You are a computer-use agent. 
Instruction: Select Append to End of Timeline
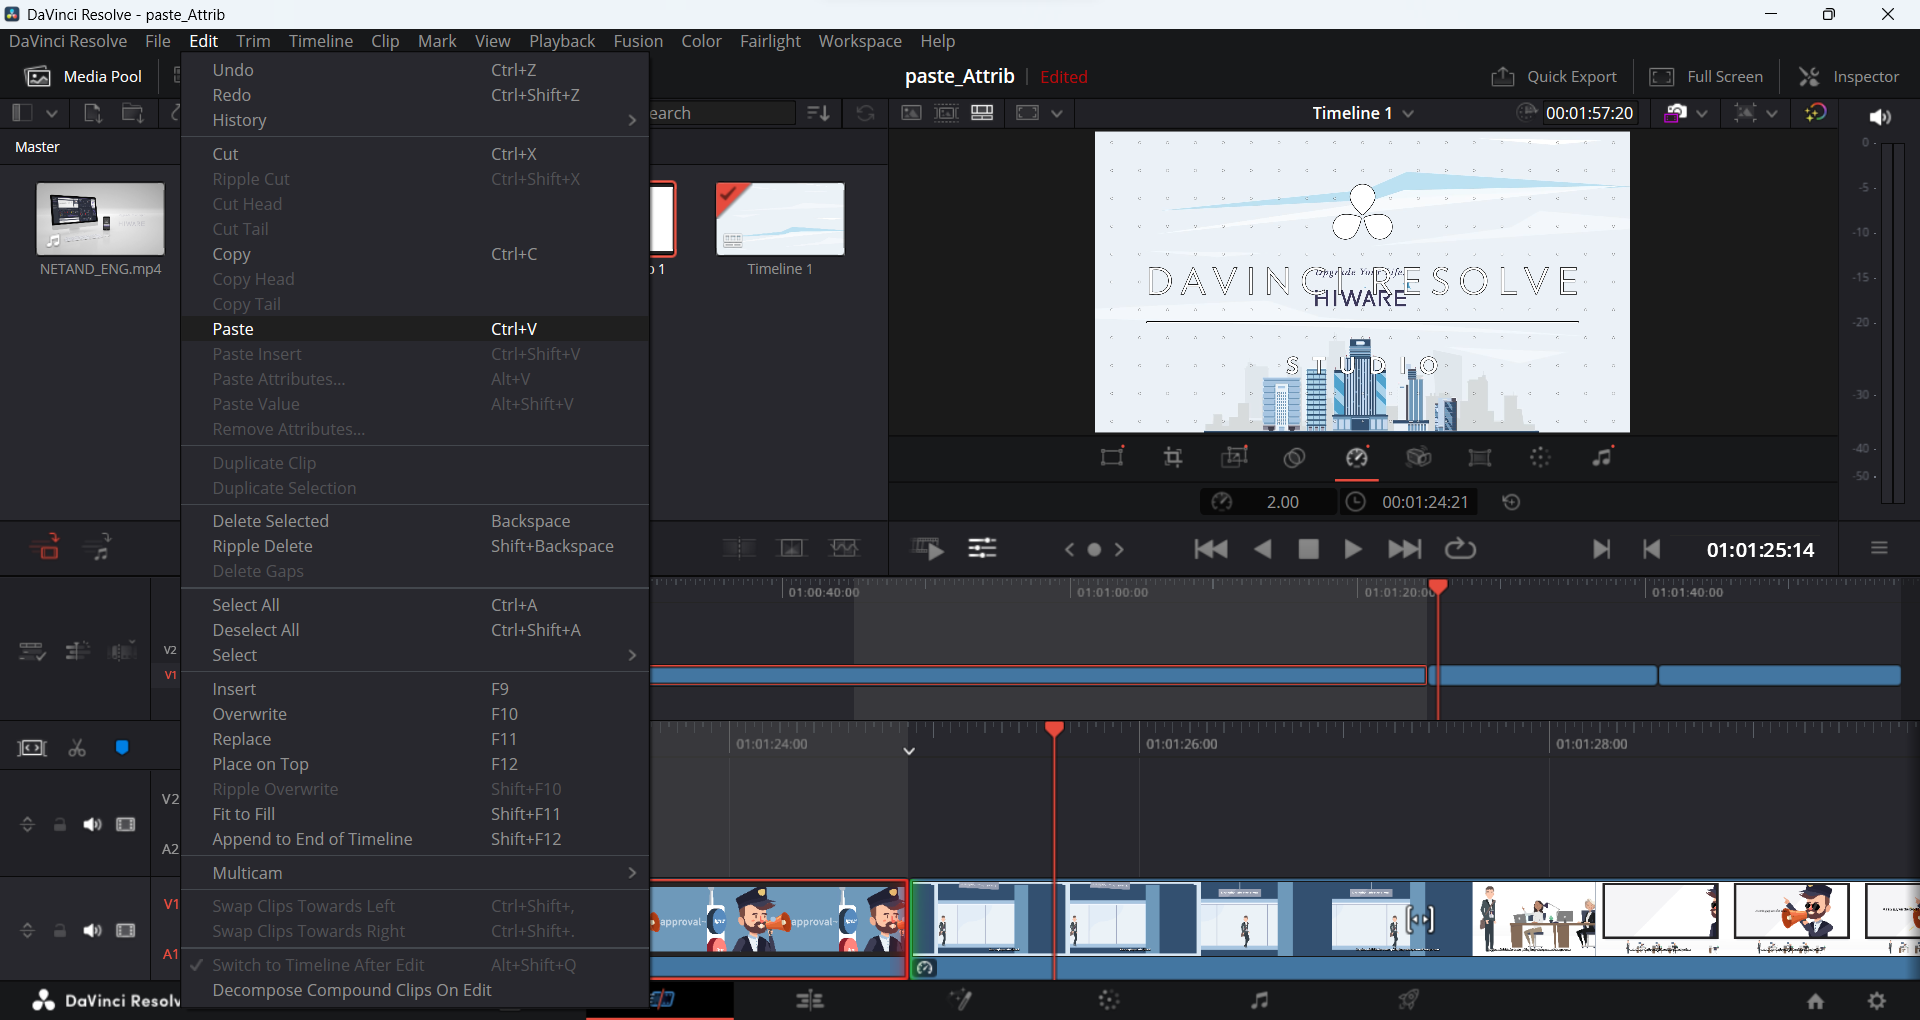tap(415, 839)
